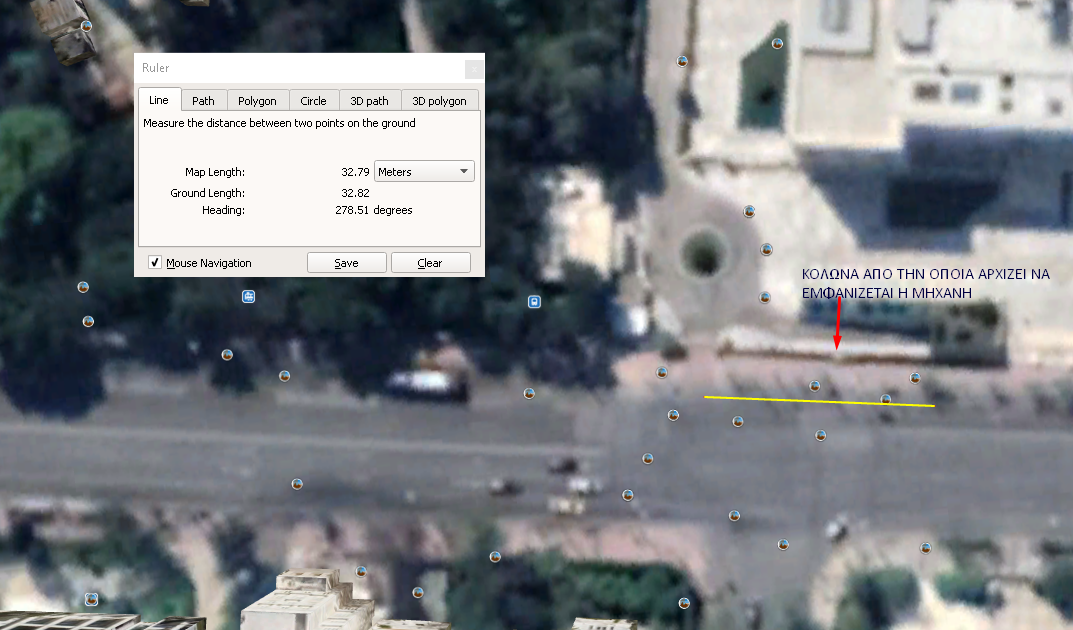Close the Ruler dialog
1073x630 pixels.
(x=474, y=68)
